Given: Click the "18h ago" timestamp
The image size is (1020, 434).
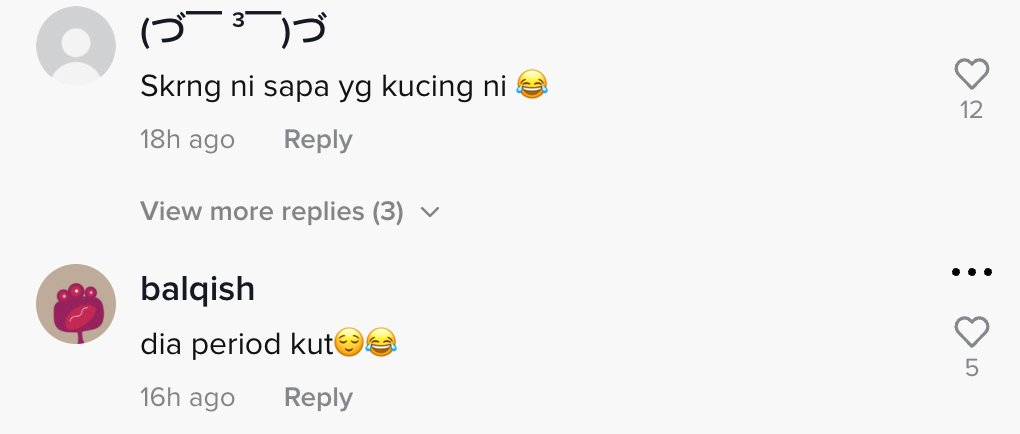Looking at the screenshot, I should coord(187,140).
